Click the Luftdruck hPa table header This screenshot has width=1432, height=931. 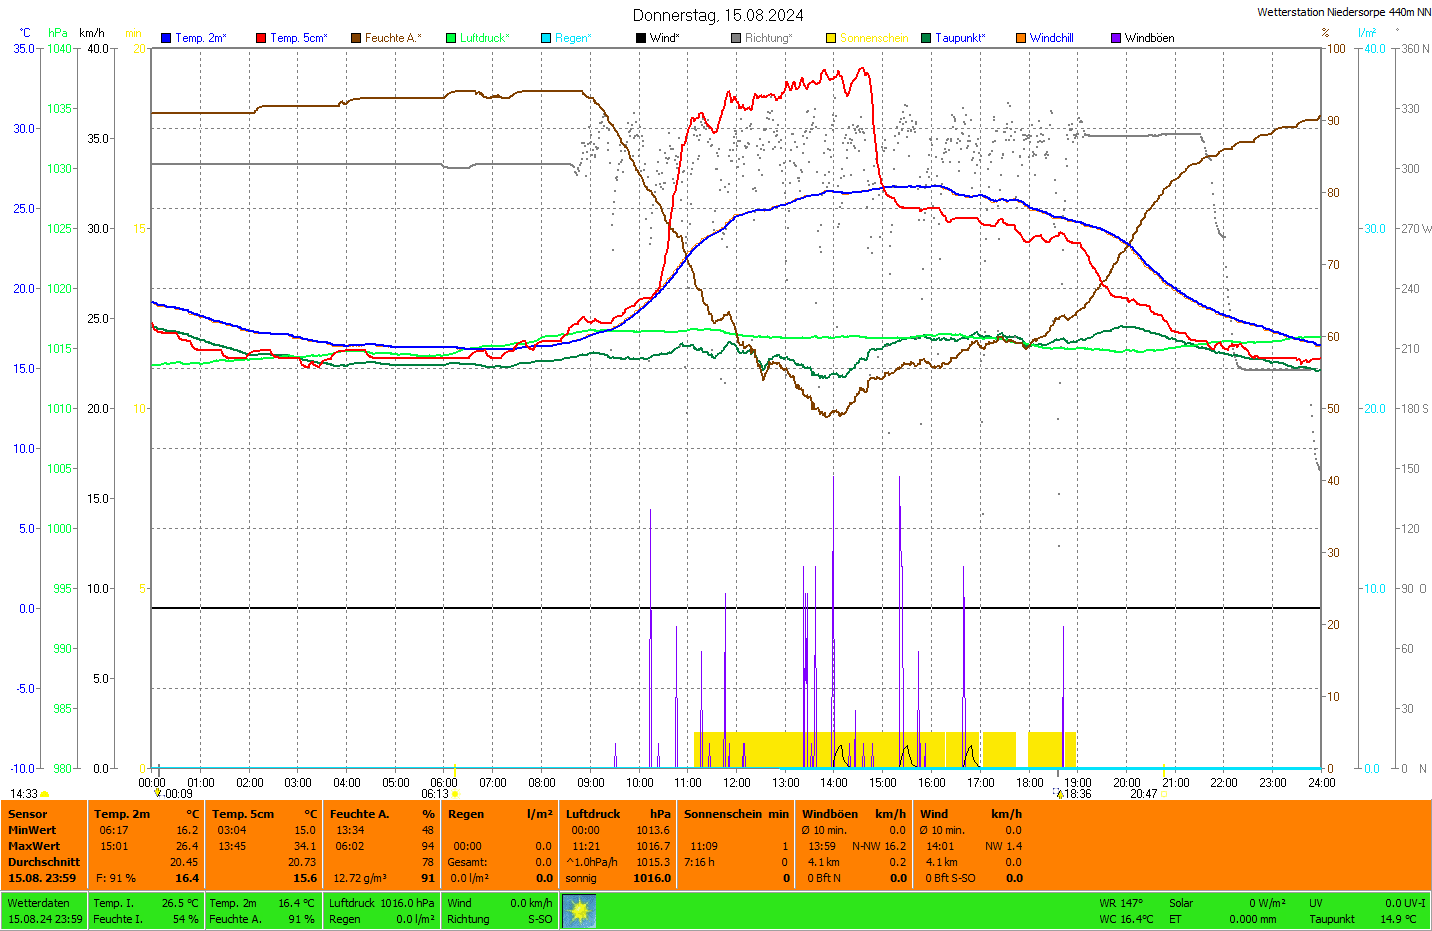tap(618, 814)
